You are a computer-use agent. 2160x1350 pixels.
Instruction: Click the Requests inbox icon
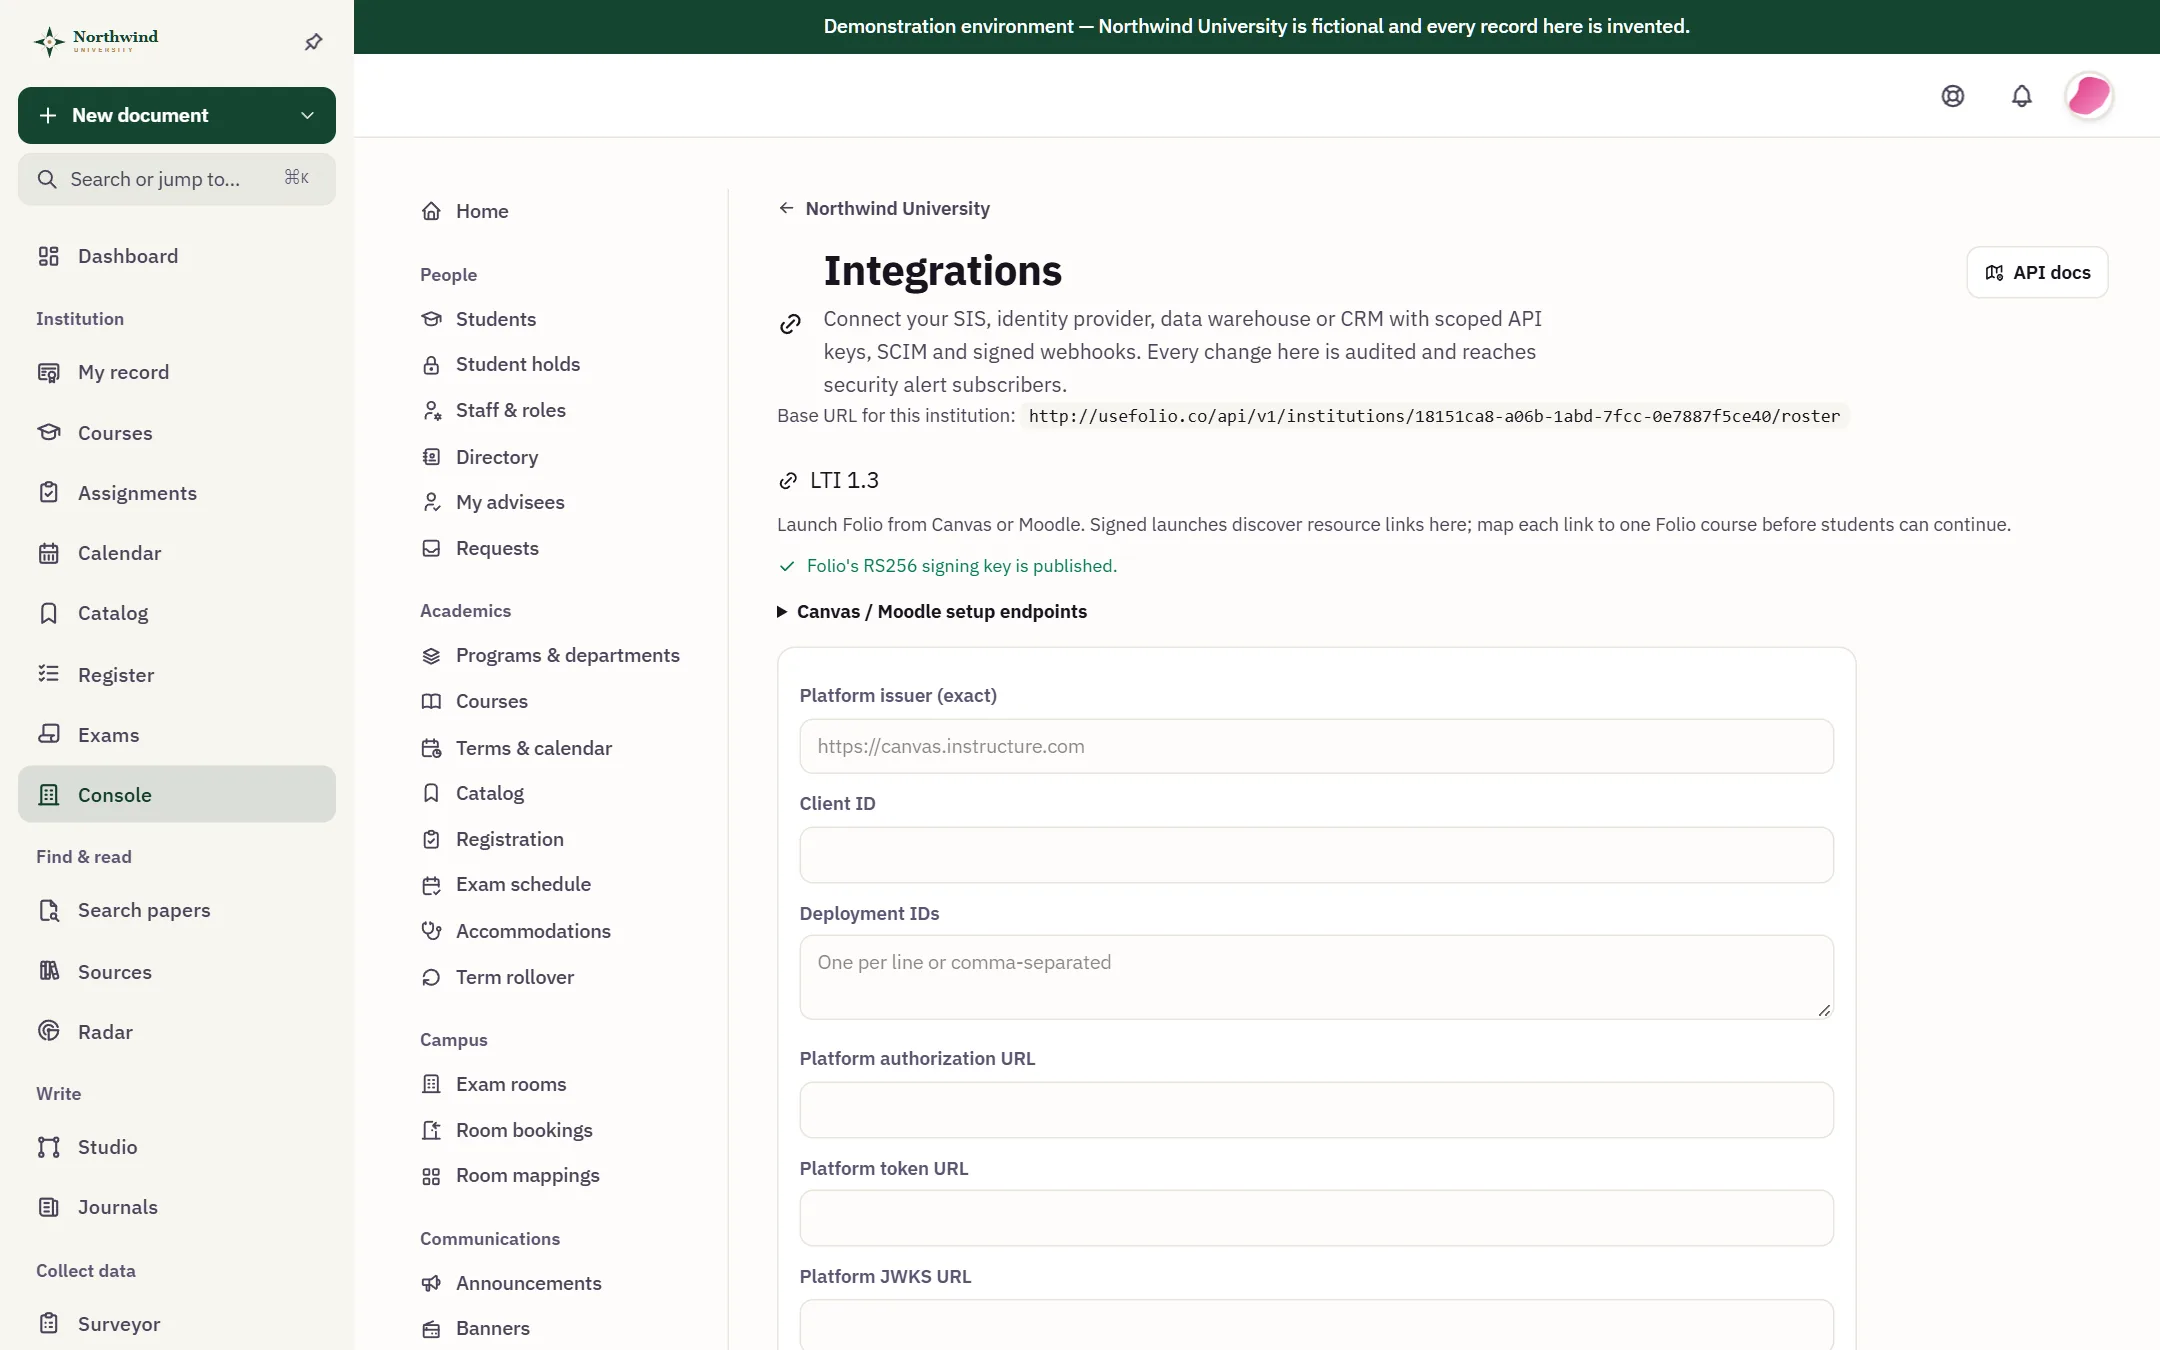point(431,548)
